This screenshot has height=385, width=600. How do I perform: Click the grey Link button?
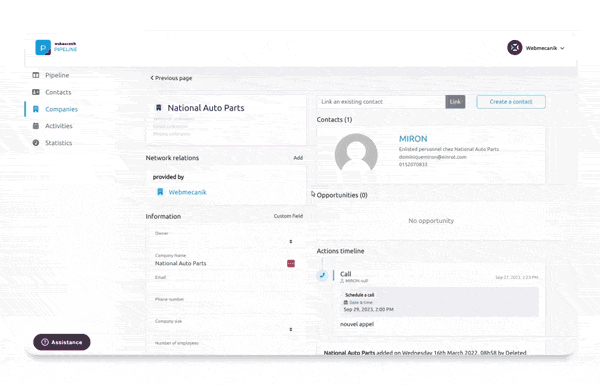click(455, 102)
